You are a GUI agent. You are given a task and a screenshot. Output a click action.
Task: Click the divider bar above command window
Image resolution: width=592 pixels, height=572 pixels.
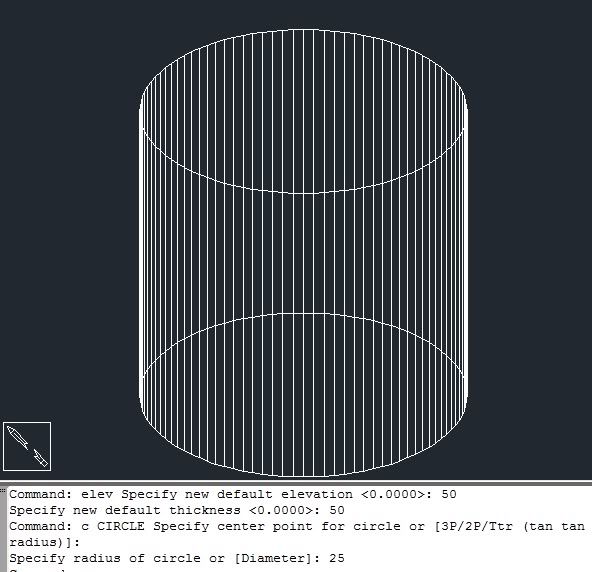tap(296, 483)
